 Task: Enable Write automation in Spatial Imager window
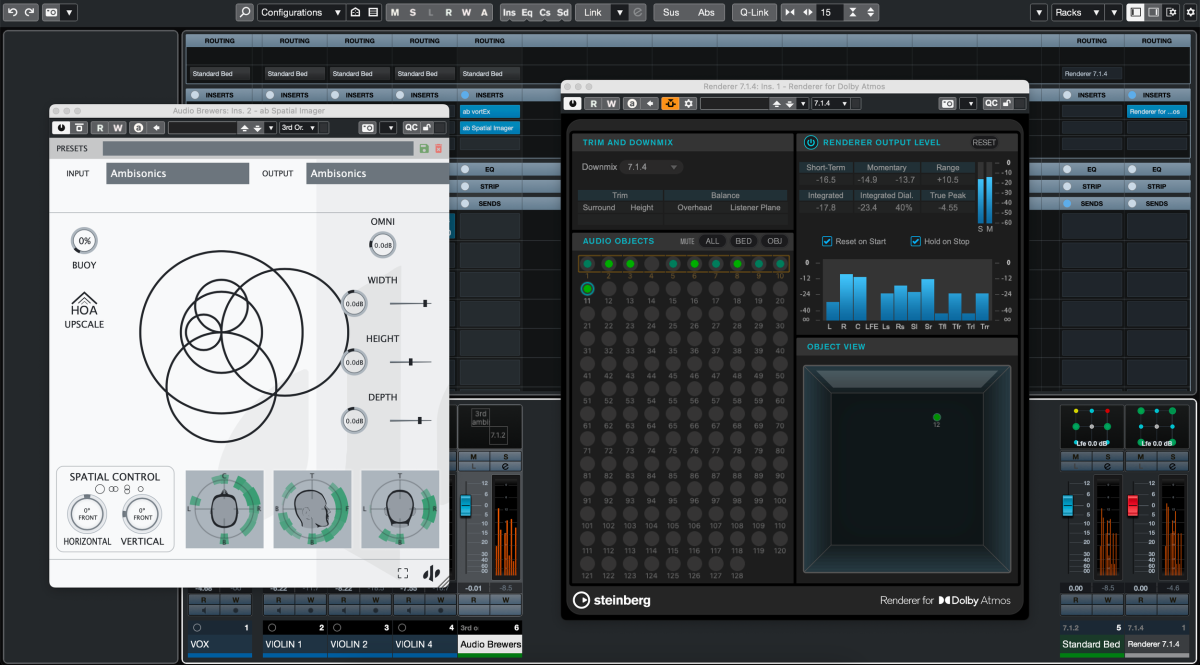(x=117, y=128)
